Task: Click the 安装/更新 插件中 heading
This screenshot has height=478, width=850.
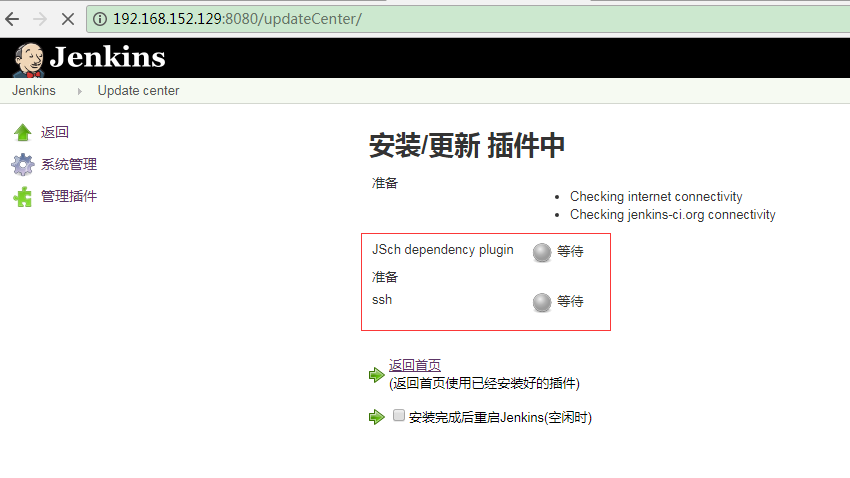Action: click(x=467, y=146)
